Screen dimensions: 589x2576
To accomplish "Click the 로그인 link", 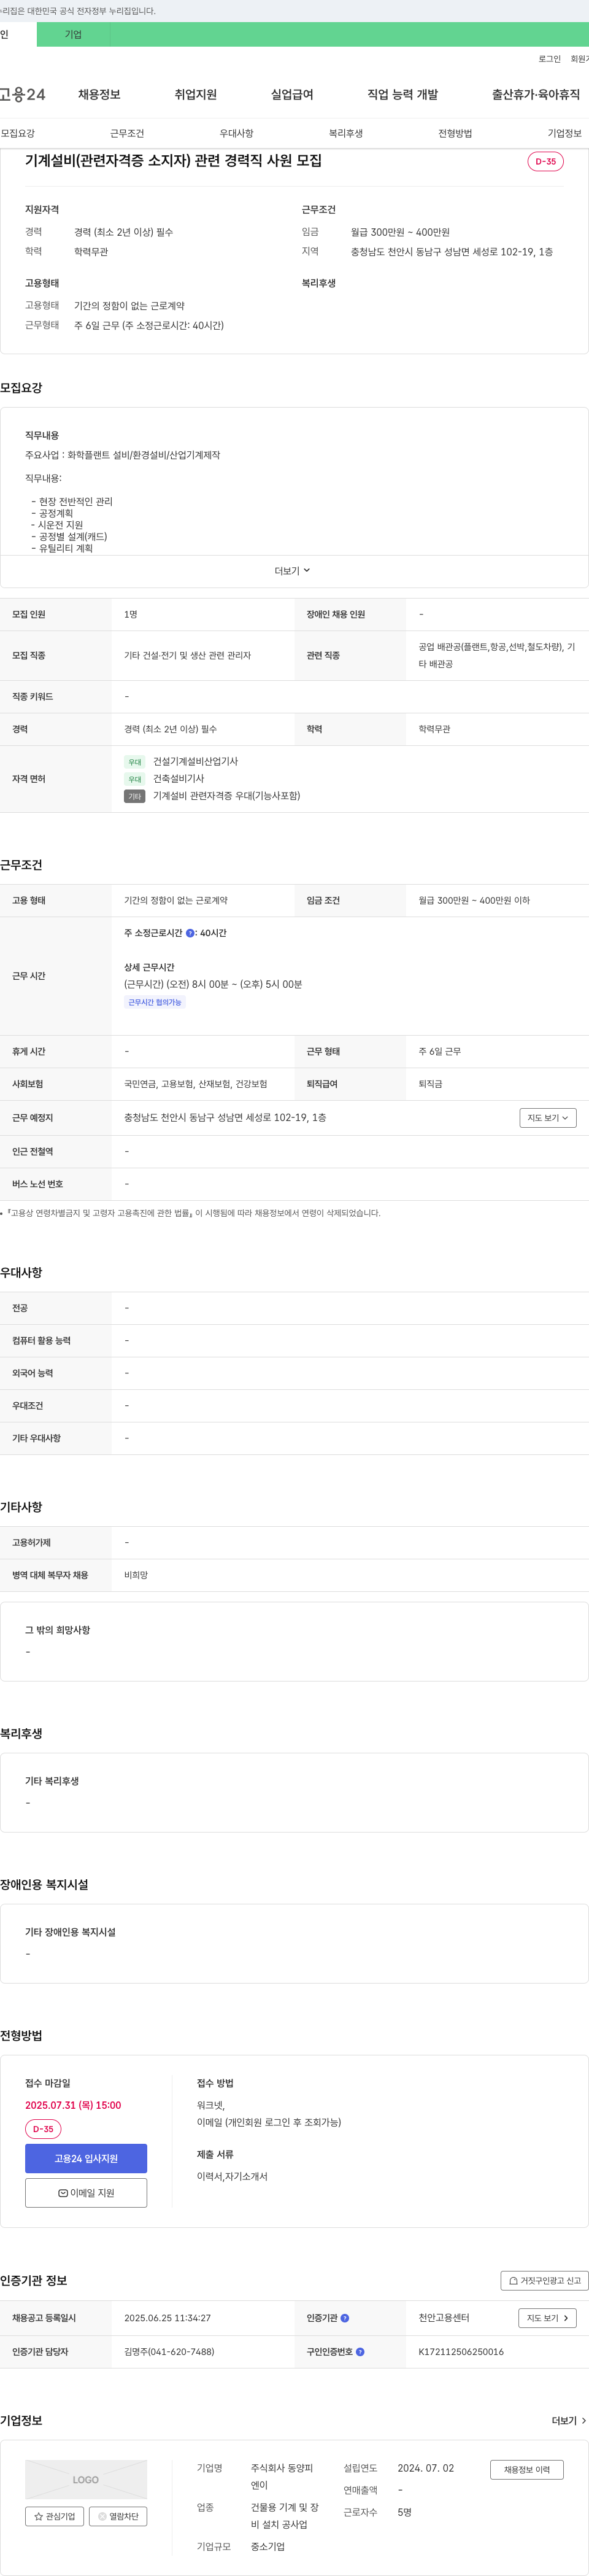I will coord(550,59).
